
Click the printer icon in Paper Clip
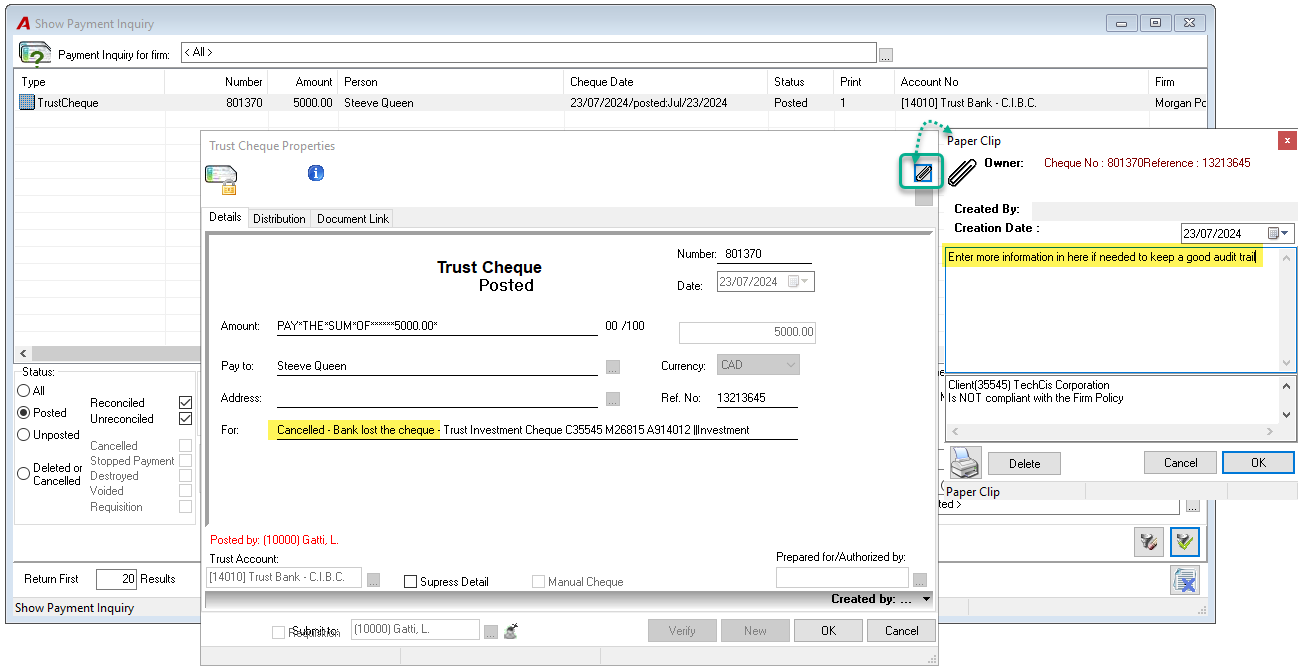click(965, 463)
